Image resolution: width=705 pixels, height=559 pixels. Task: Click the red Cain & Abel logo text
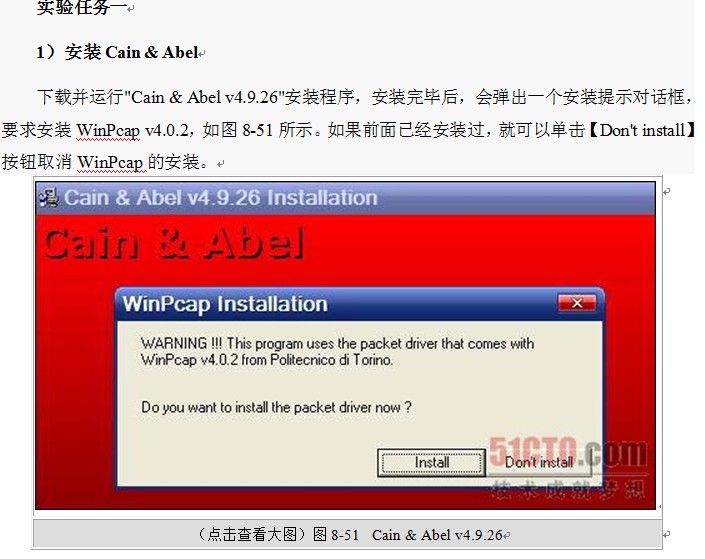[174, 243]
